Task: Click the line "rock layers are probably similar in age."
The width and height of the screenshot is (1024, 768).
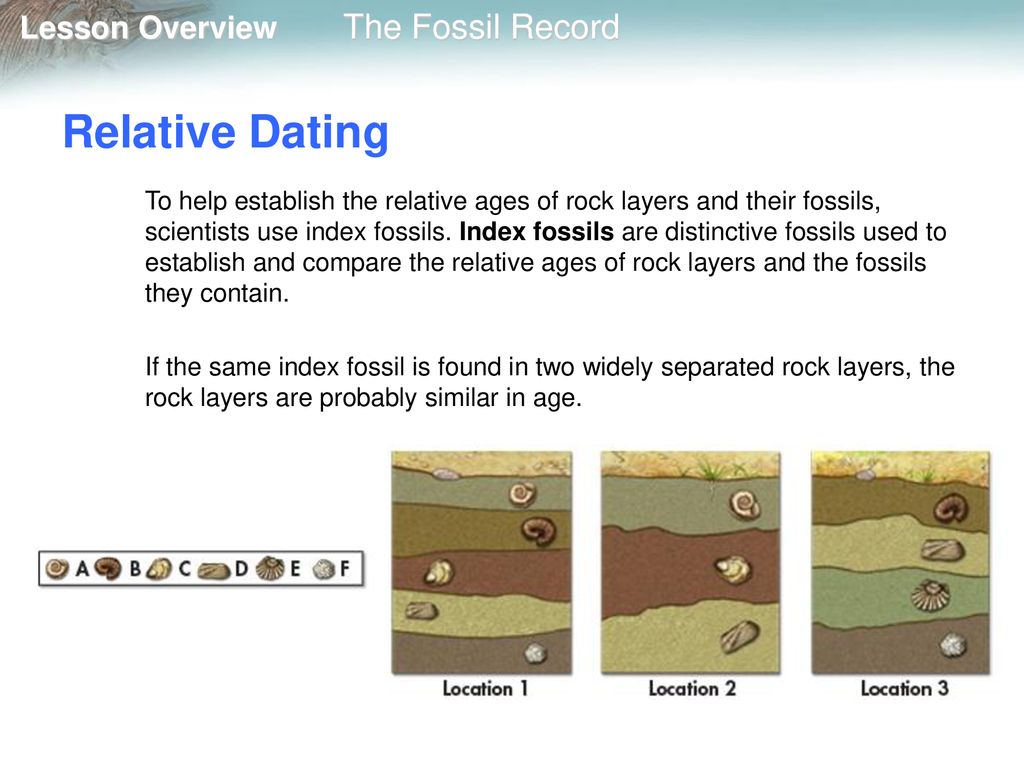Action: 363,398
